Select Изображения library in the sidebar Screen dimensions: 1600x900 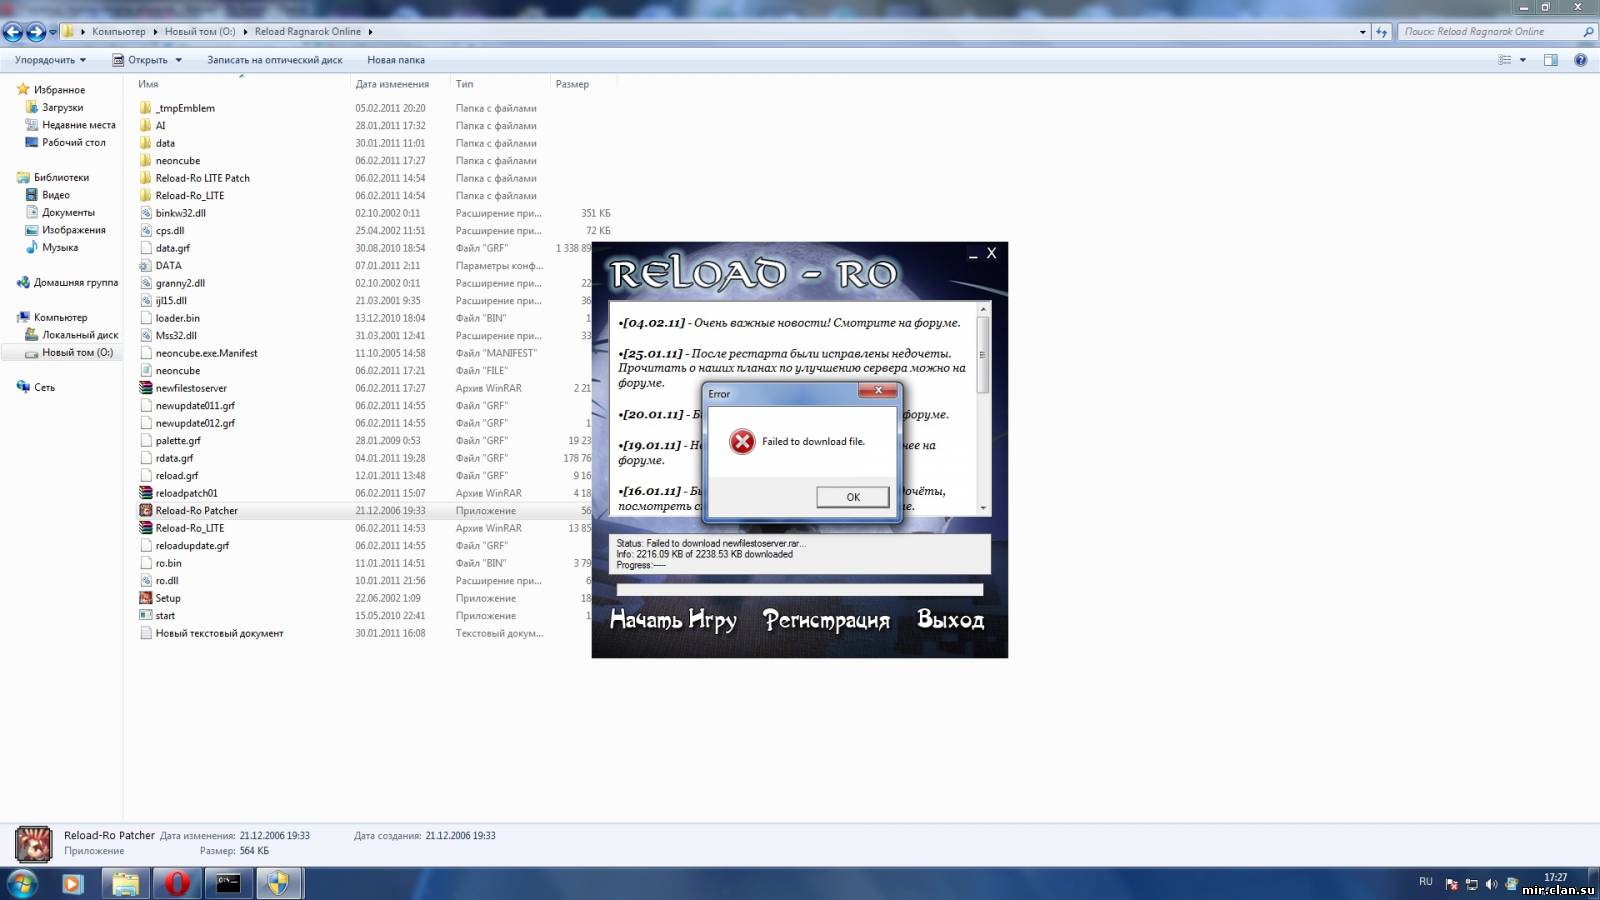point(73,230)
